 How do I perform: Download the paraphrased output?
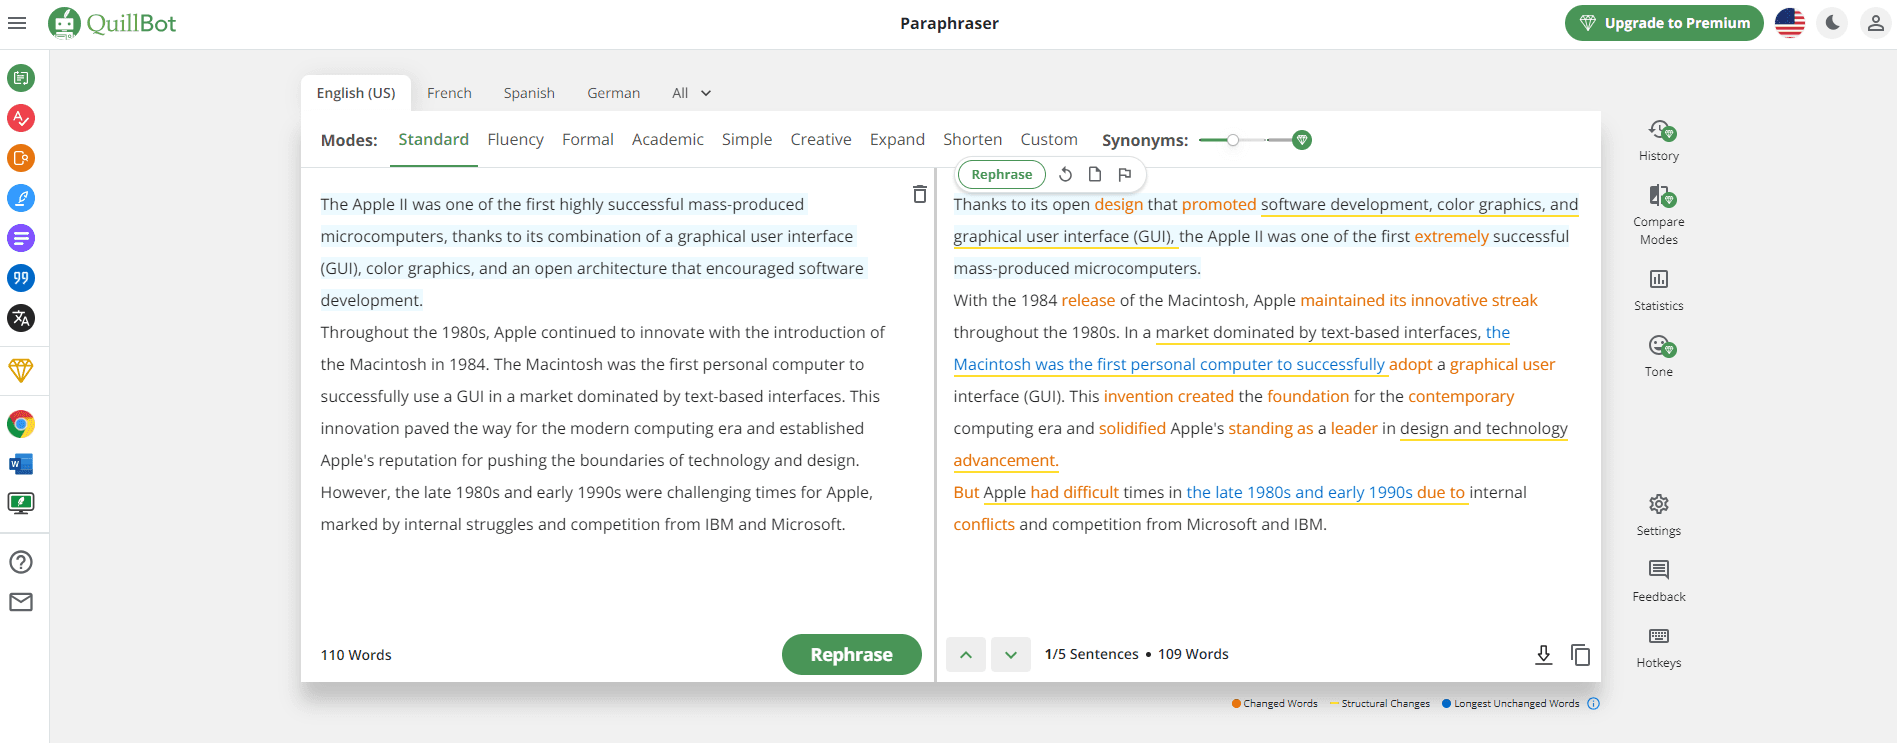1543,655
